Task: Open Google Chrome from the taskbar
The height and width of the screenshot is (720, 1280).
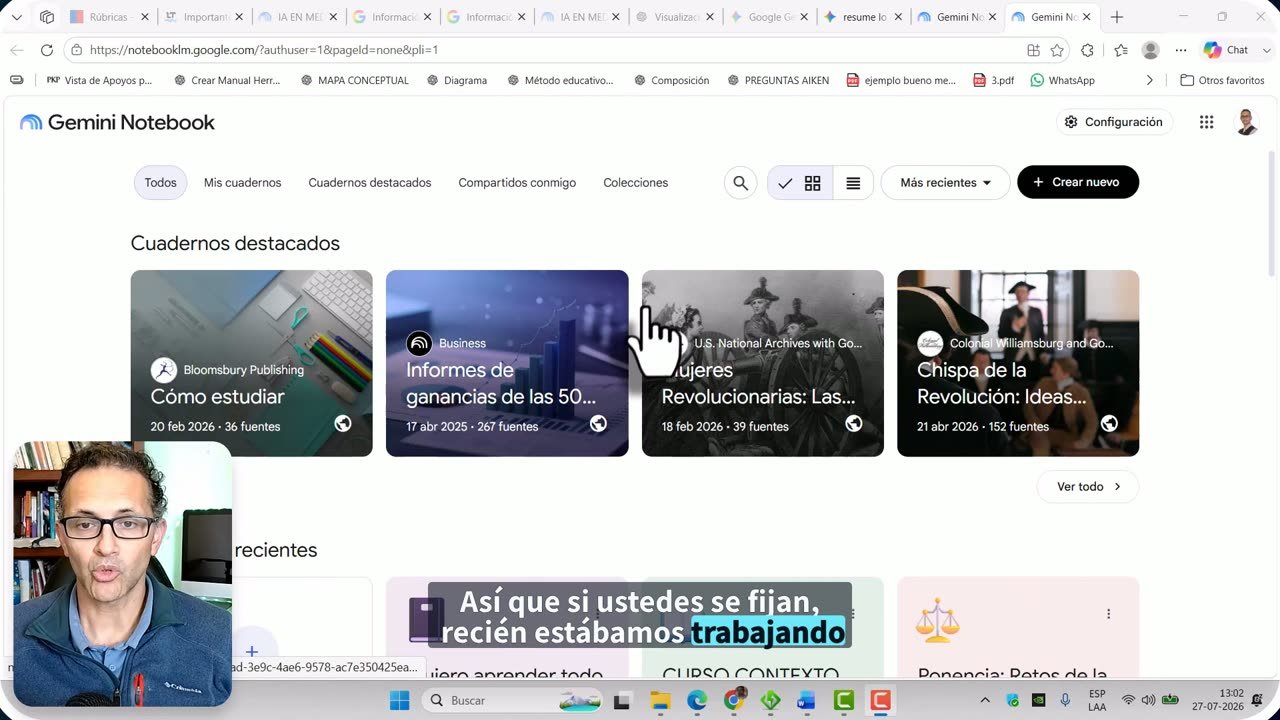Action: pos(734,701)
